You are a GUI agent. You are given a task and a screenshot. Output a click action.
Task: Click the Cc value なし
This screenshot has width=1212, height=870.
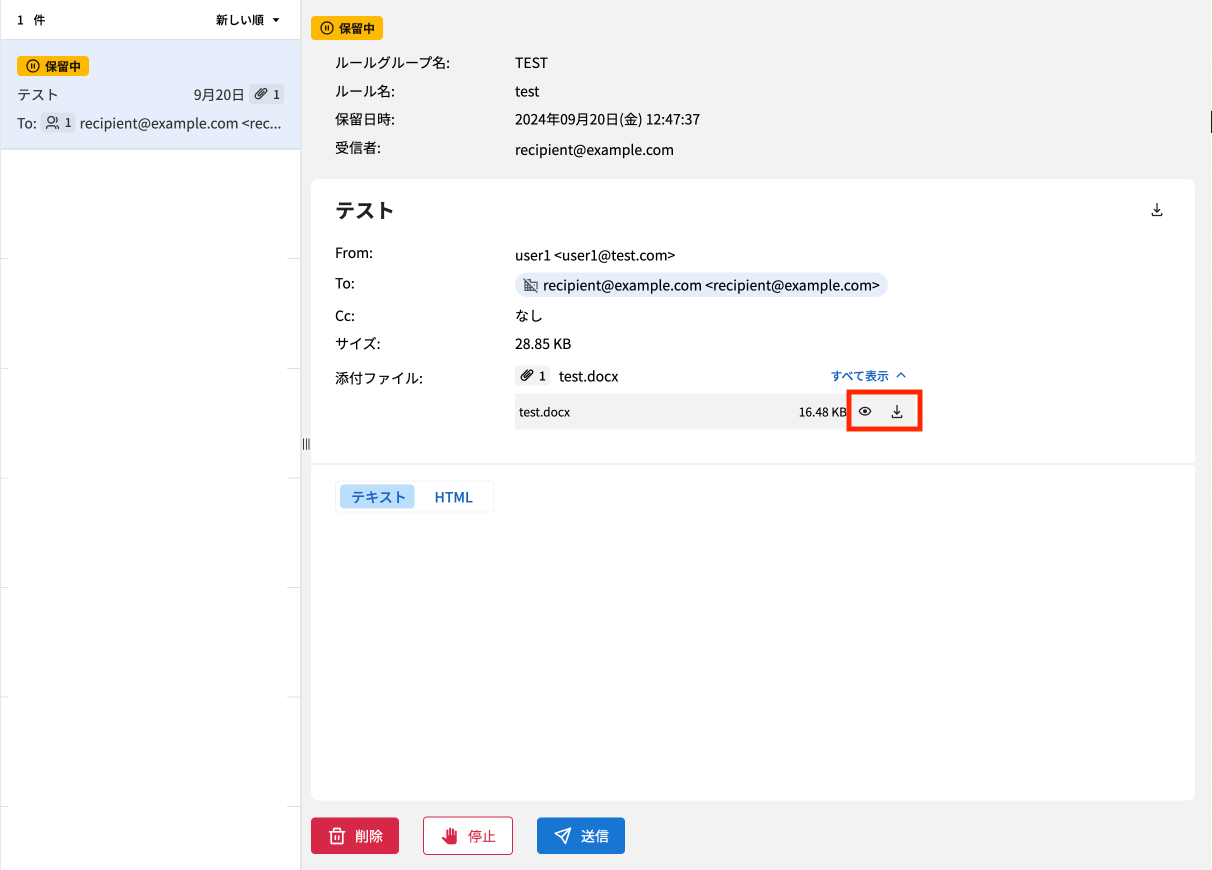529,316
